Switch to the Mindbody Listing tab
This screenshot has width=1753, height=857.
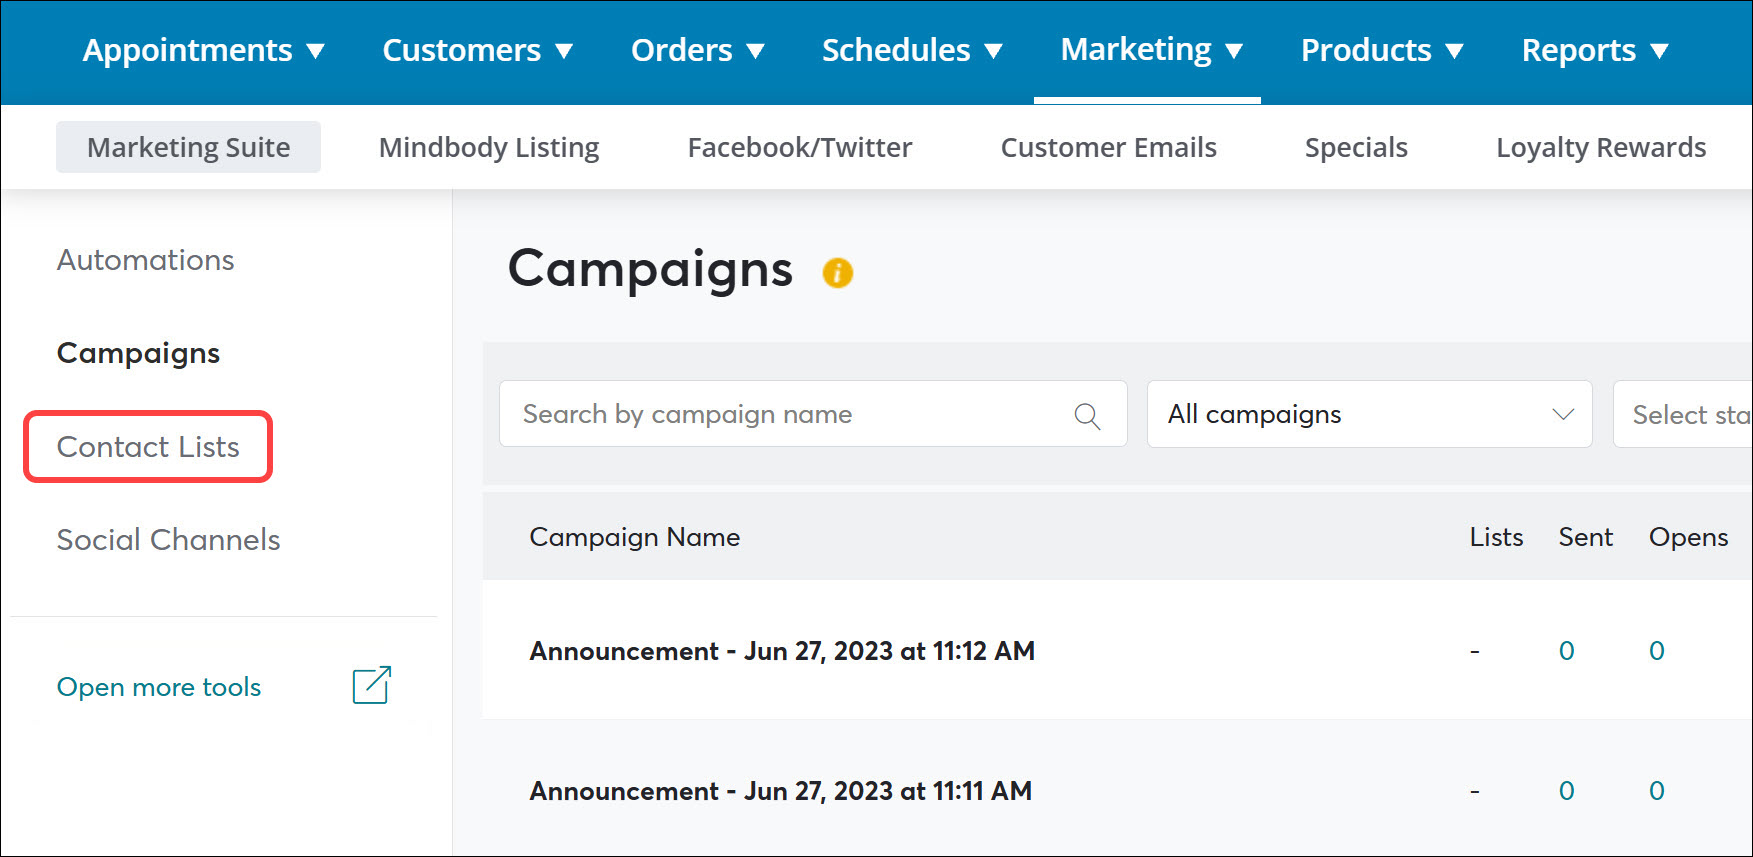pyautogui.click(x=488, y=146)
